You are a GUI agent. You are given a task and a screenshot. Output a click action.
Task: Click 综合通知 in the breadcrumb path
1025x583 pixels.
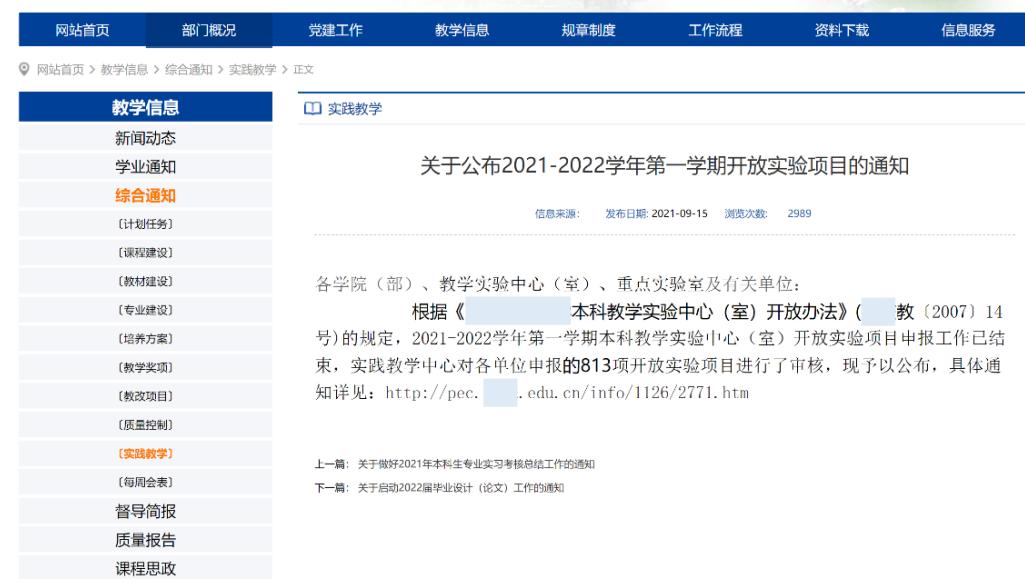tap(187, 69)
